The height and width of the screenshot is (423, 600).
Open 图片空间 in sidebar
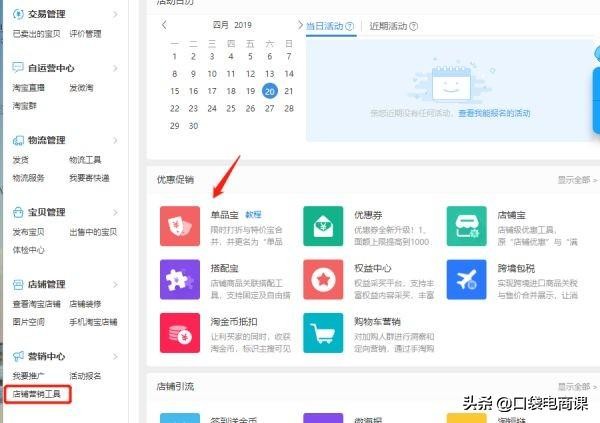pyautogui.click(x=28, y=322)
